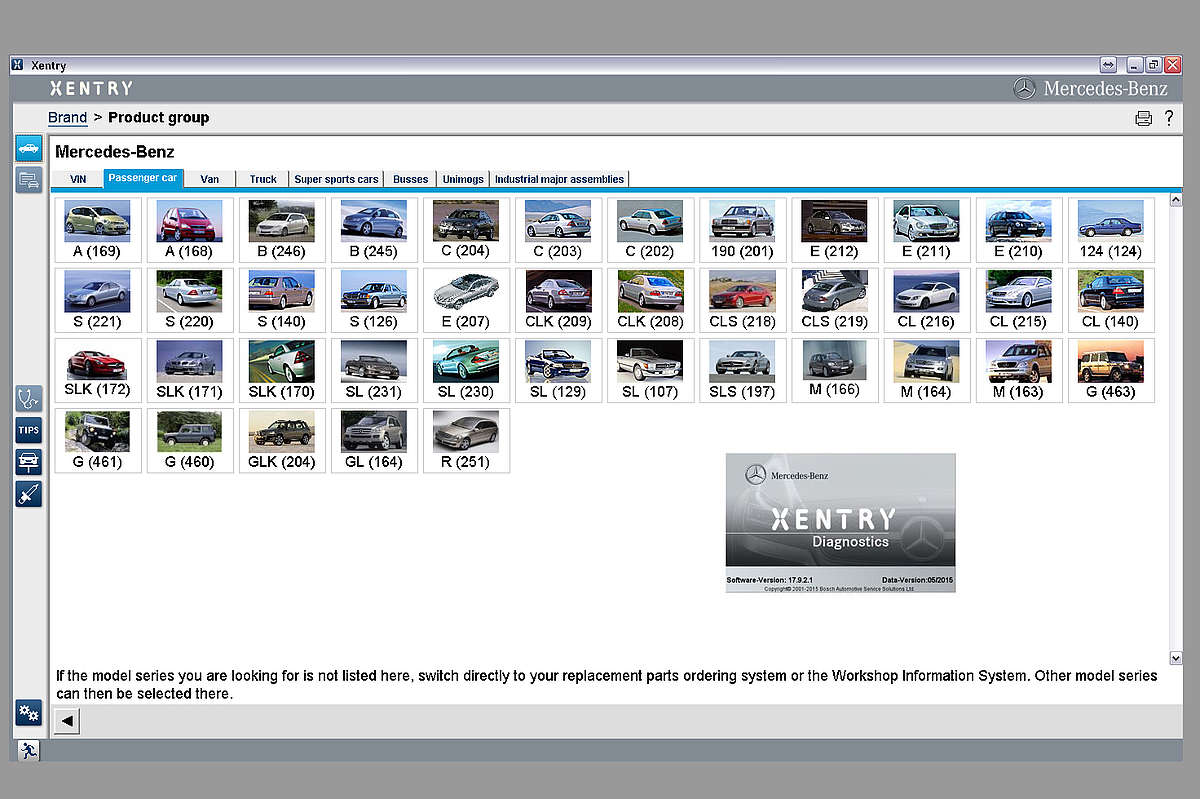Screen dimensions: 1200x799
Task: Choose the CLK (208) model
Action: [x=649, y=300]
